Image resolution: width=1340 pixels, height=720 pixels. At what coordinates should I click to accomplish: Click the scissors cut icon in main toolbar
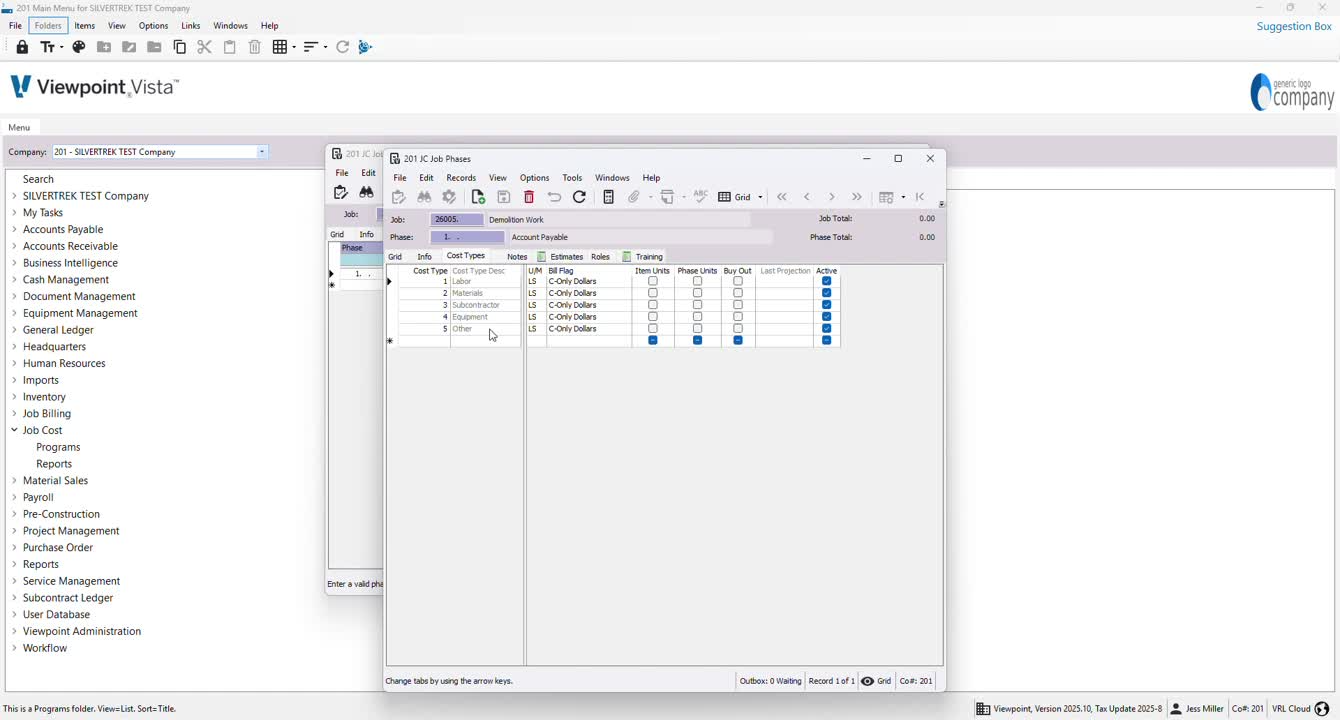pos(205,47)
